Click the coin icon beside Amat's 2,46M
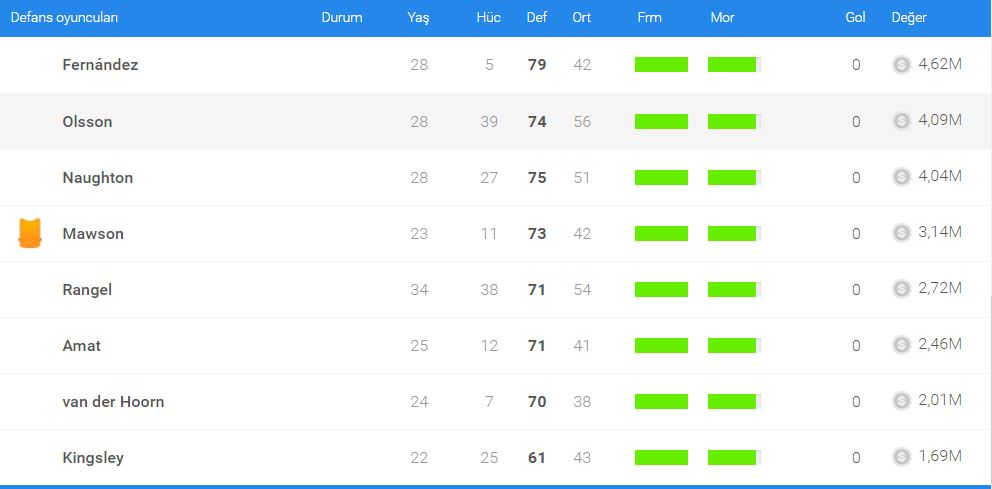 pos(901,345)
